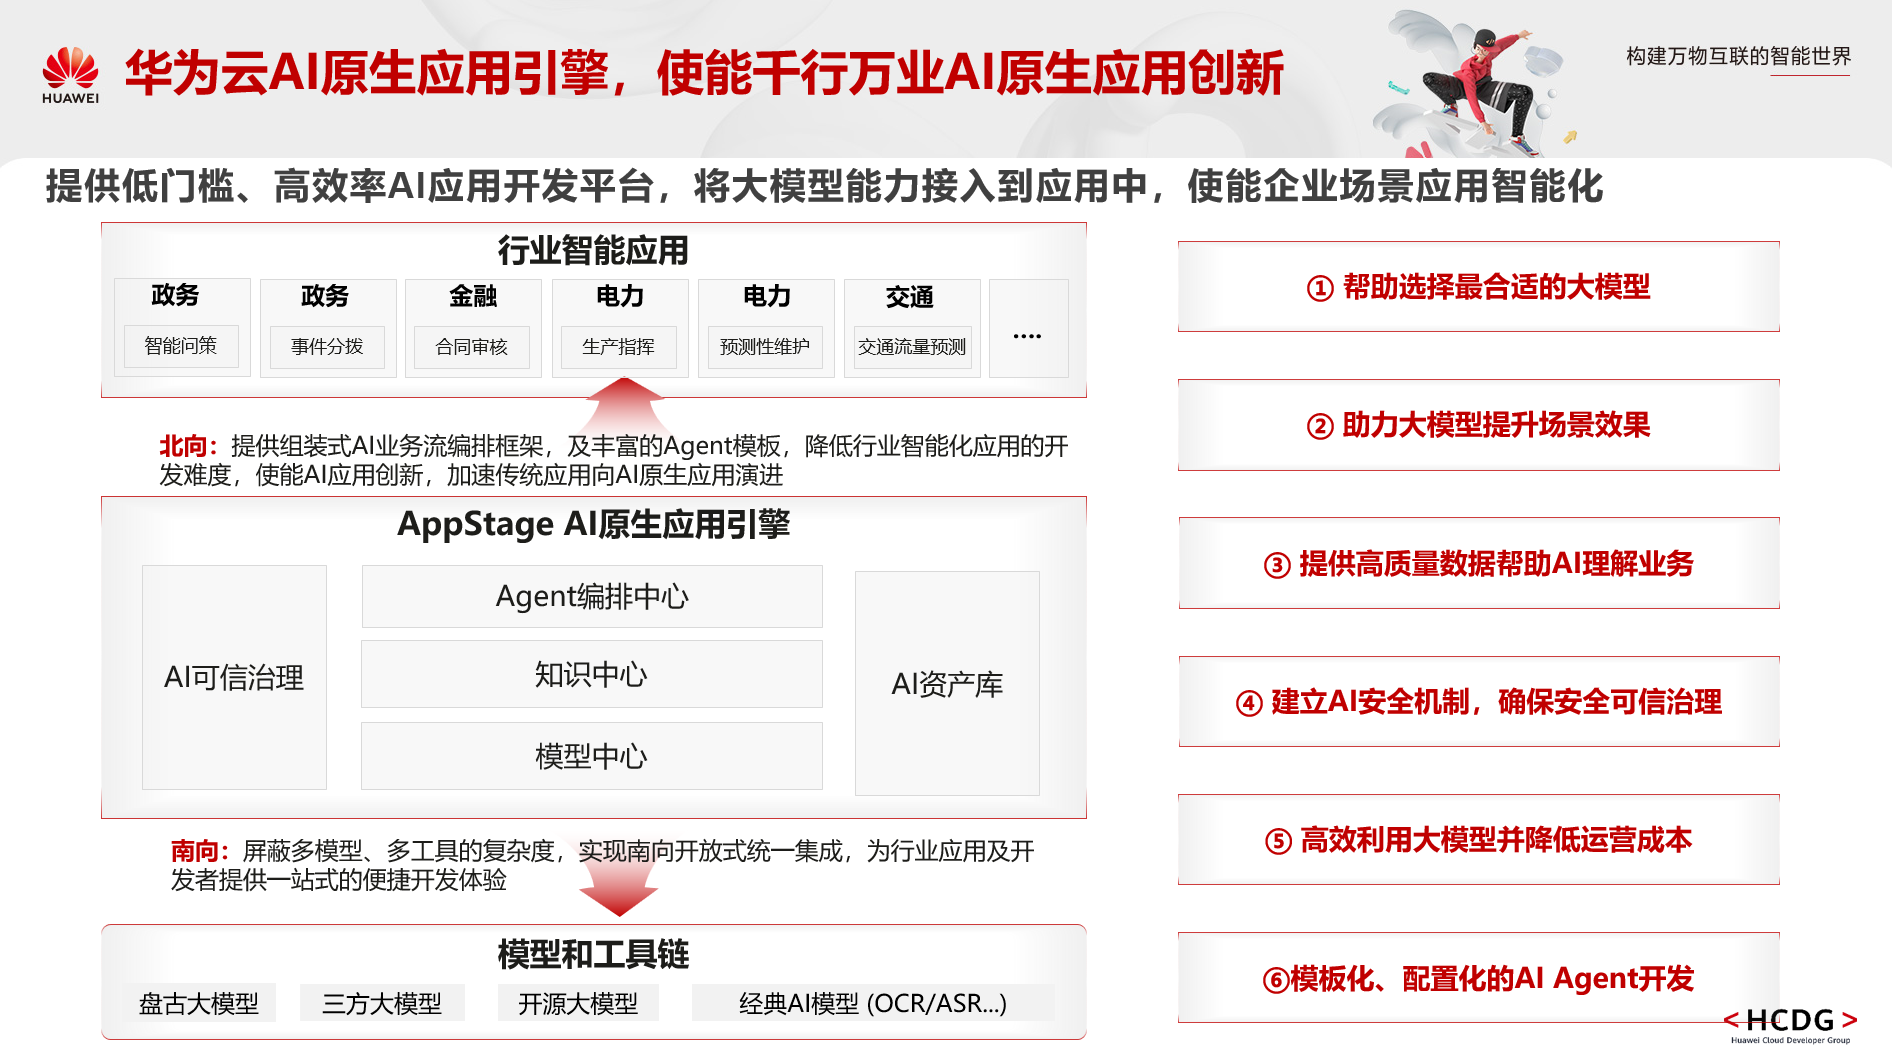This screenshot has height=1060, width=1892.
Task: Click the 模型和工具链 heading
Action: coord(594,954)
